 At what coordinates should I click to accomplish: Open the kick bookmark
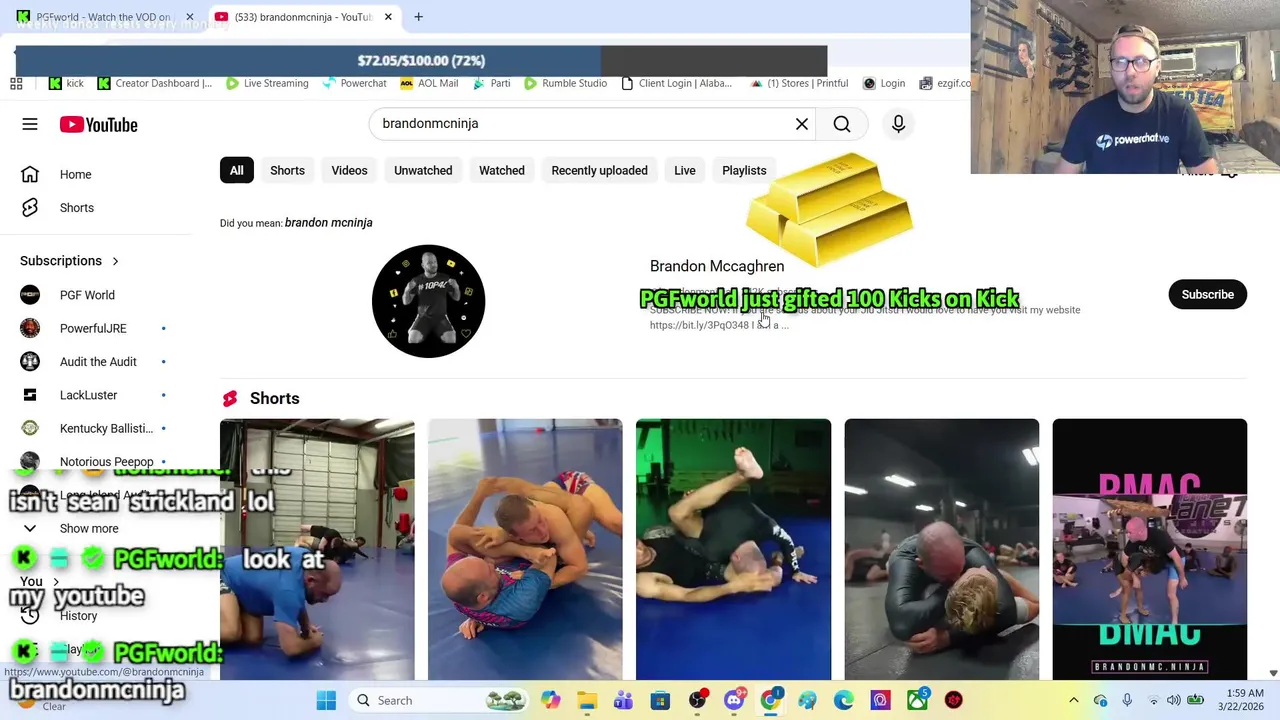click(x=66, y=83)
